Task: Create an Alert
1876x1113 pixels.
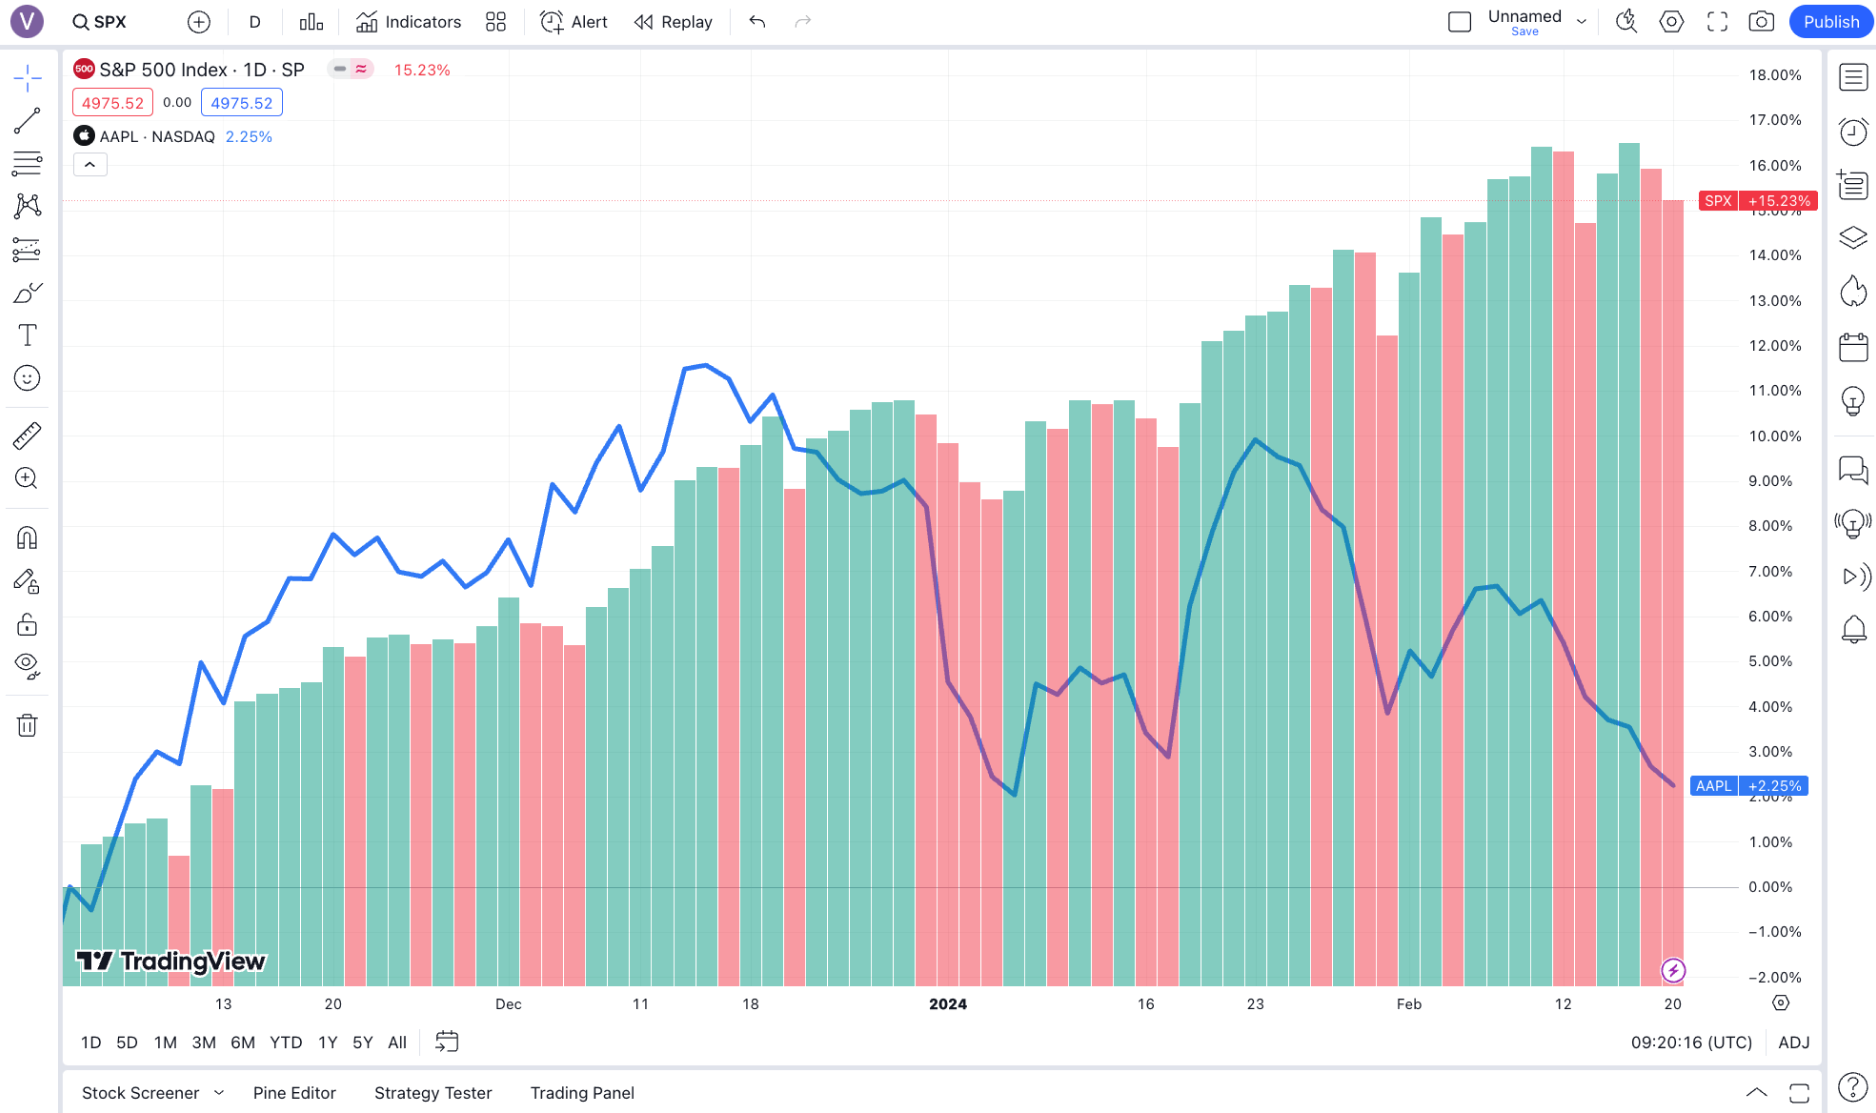Action: pos(574,22)
